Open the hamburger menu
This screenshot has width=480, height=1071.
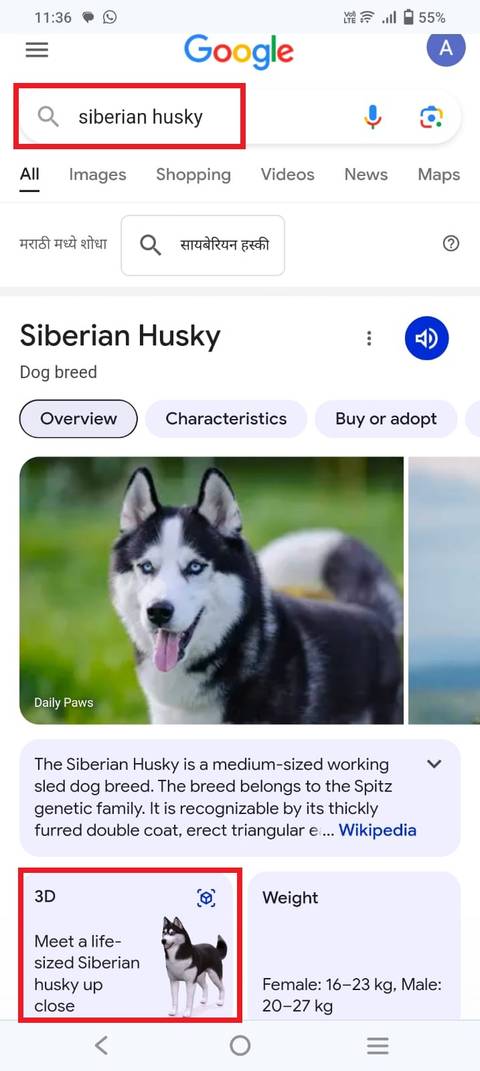click(37, 50)
